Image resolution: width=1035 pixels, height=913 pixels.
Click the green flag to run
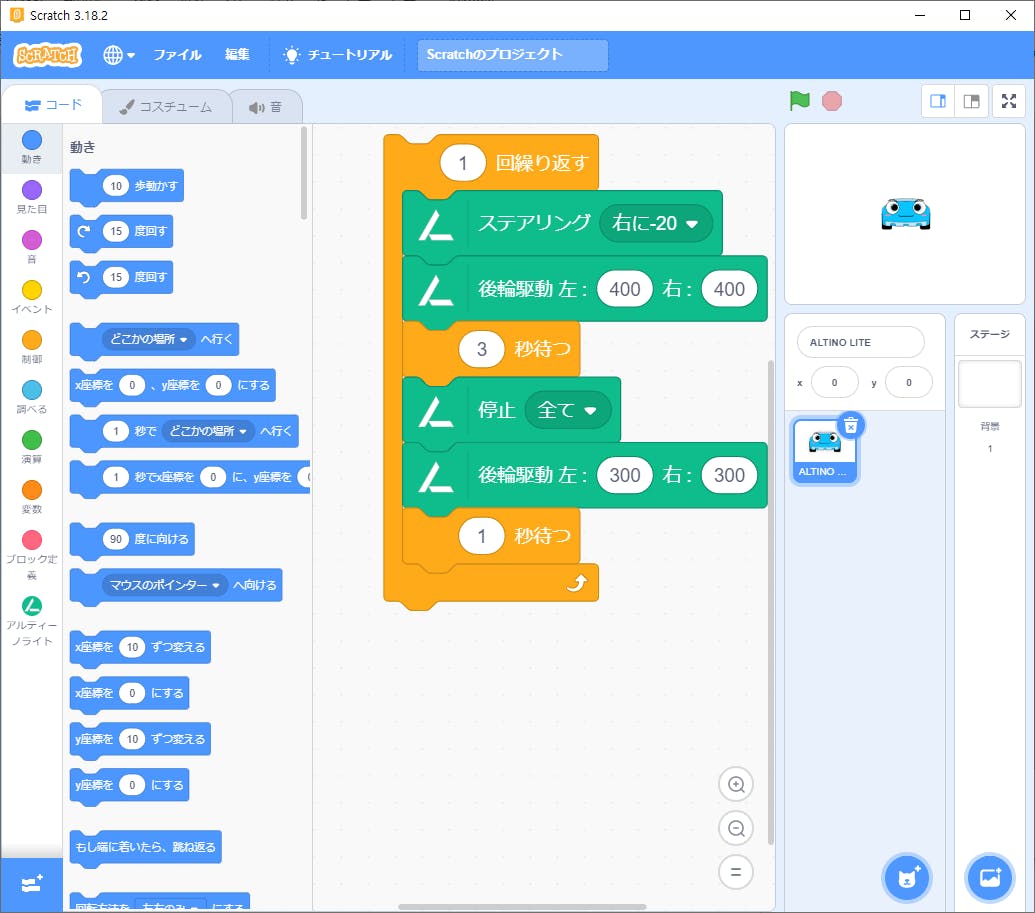[x=799, y=100]
